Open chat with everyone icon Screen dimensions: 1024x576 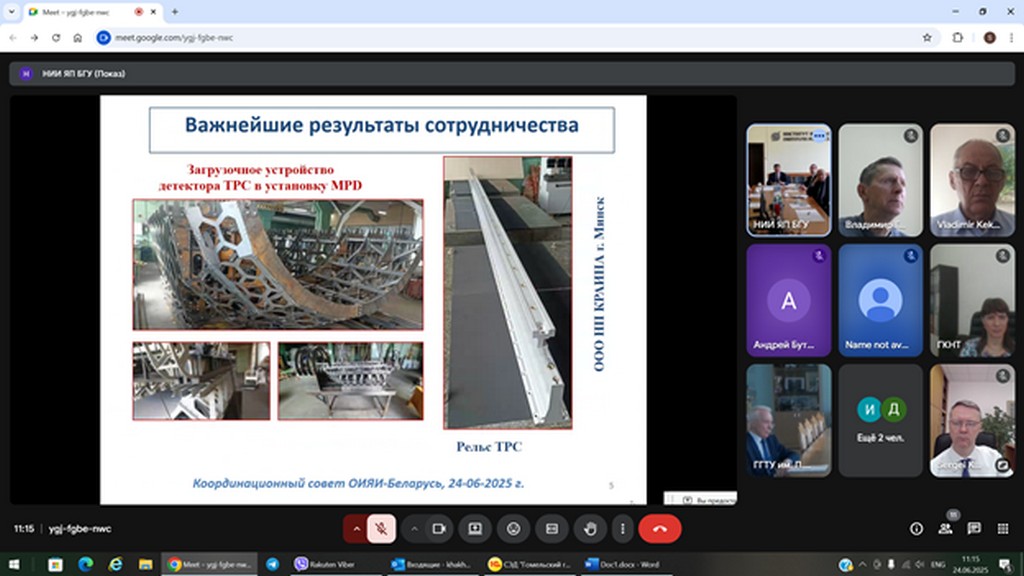pyautogui.click(x=974, y=528)
